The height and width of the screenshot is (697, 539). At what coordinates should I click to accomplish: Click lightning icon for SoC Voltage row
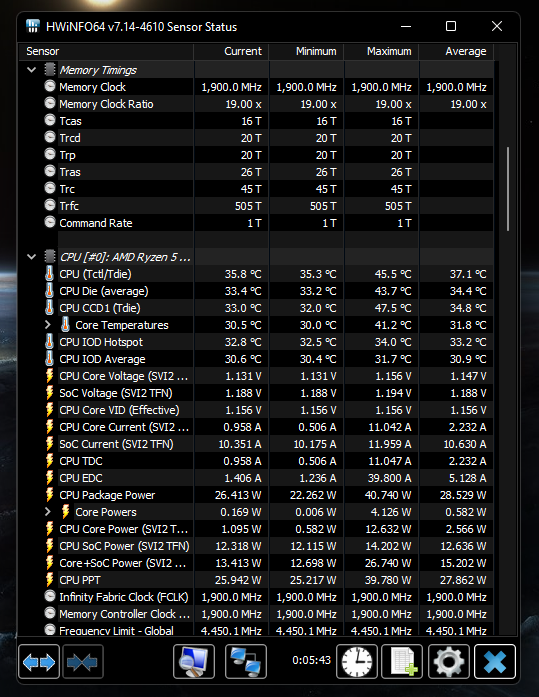pos(50,393)
